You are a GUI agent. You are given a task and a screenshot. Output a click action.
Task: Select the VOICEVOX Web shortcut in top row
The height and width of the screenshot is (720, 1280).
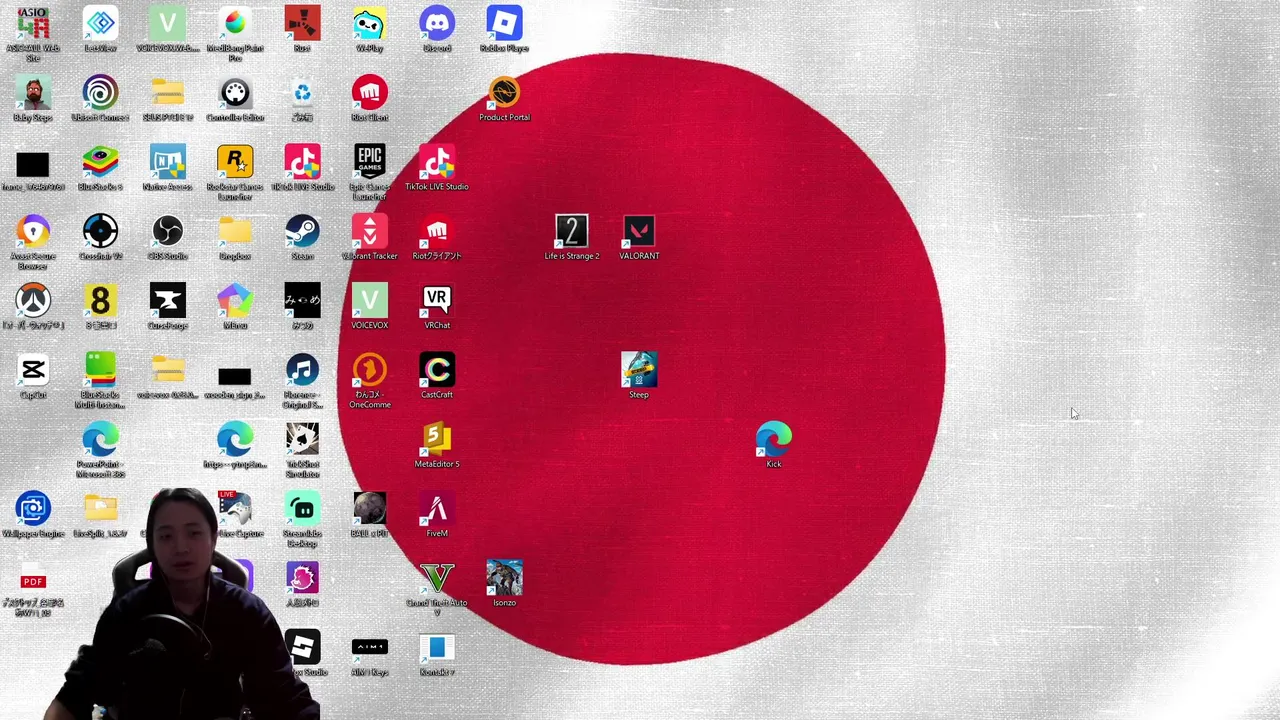(167, 24)
